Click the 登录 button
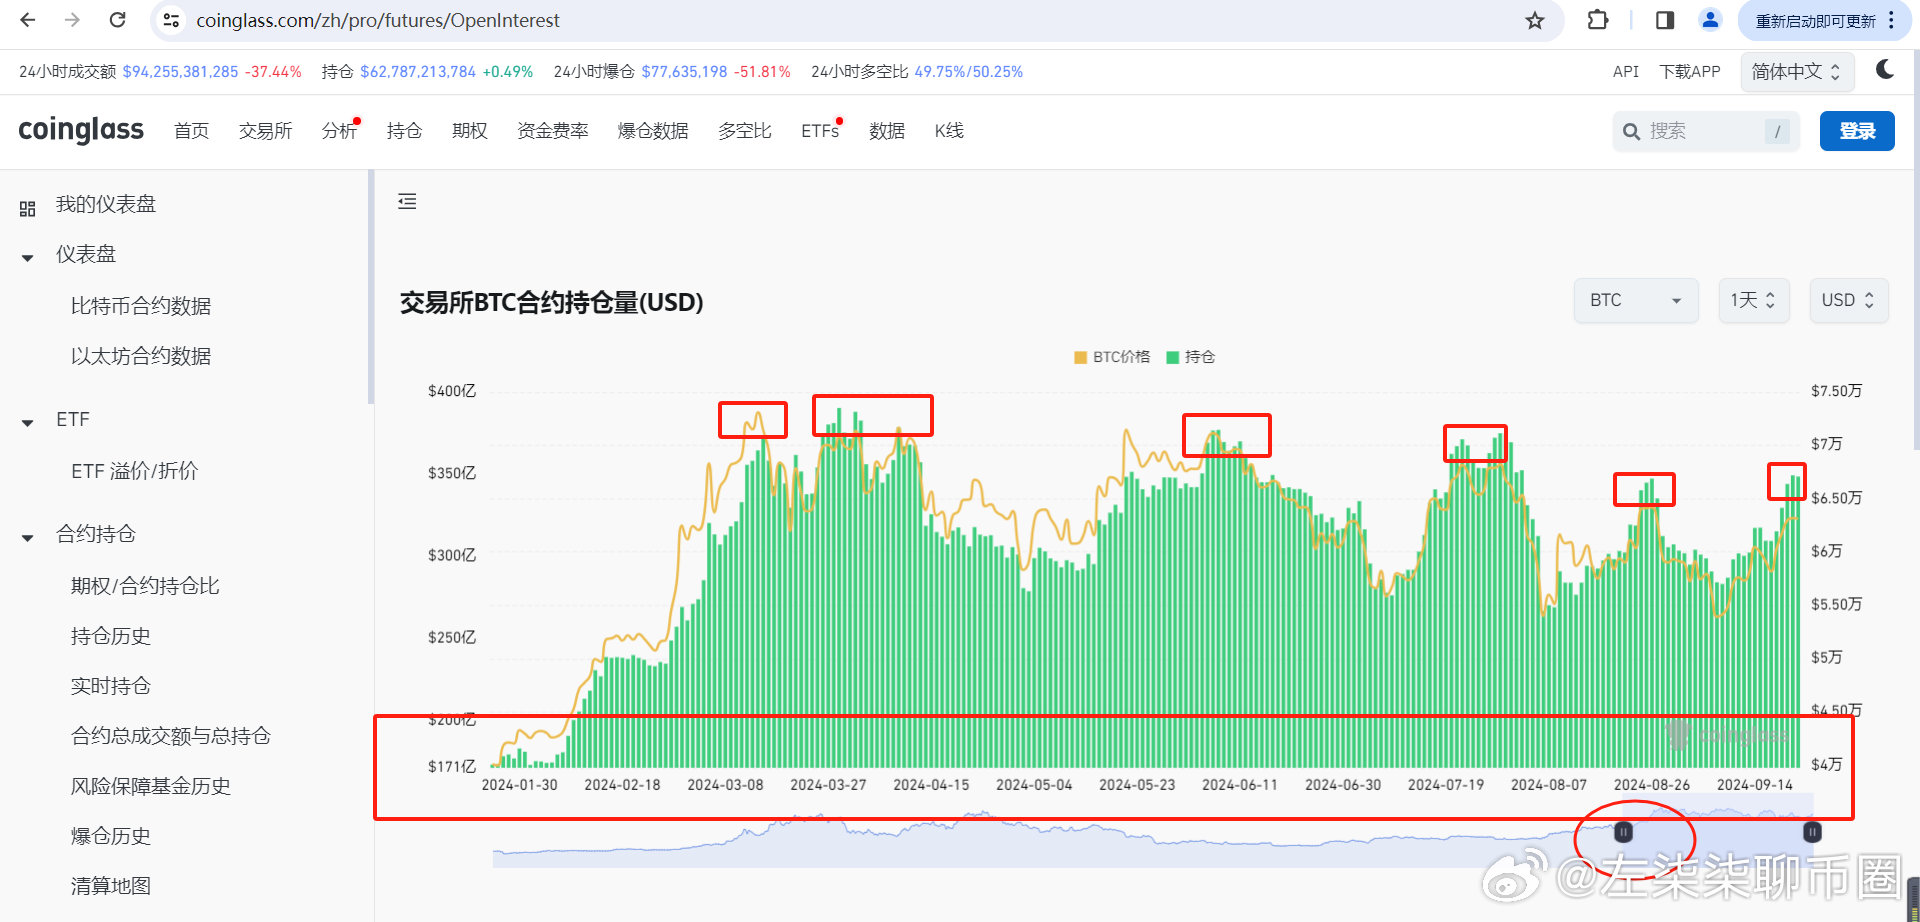 tap(1857, 131)
